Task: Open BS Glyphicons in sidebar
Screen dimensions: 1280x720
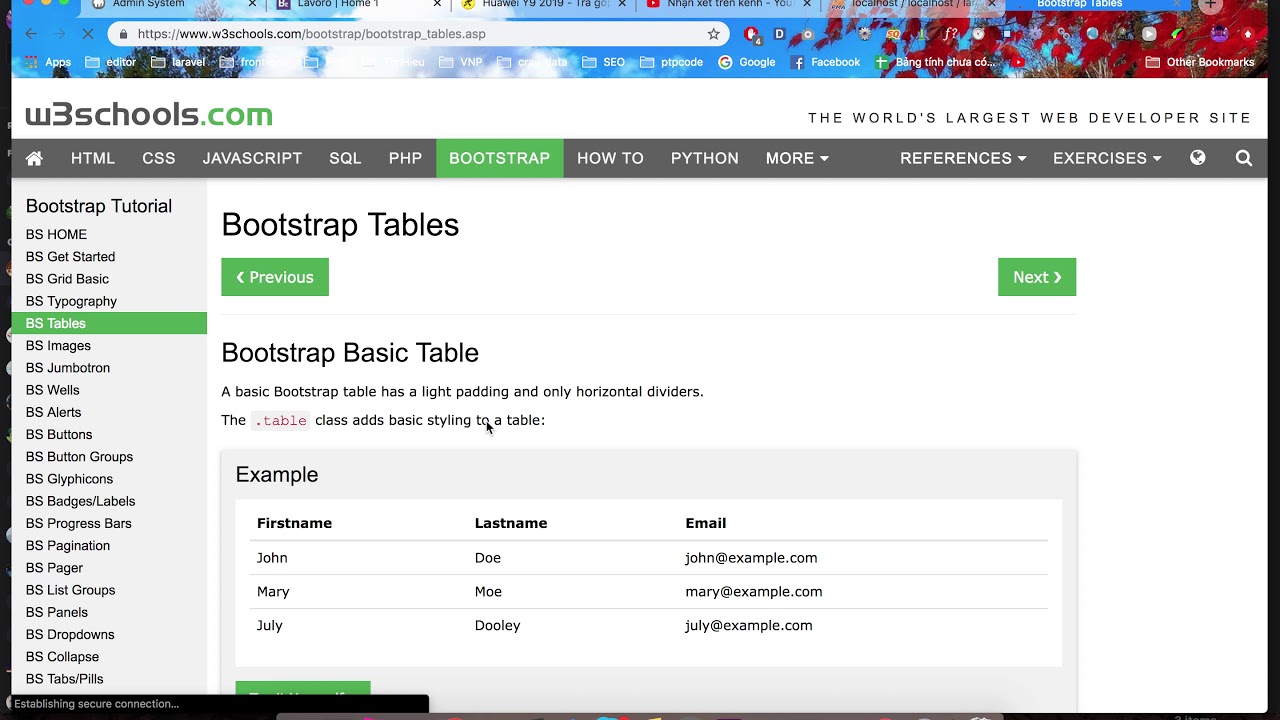Action: point(109,479)
